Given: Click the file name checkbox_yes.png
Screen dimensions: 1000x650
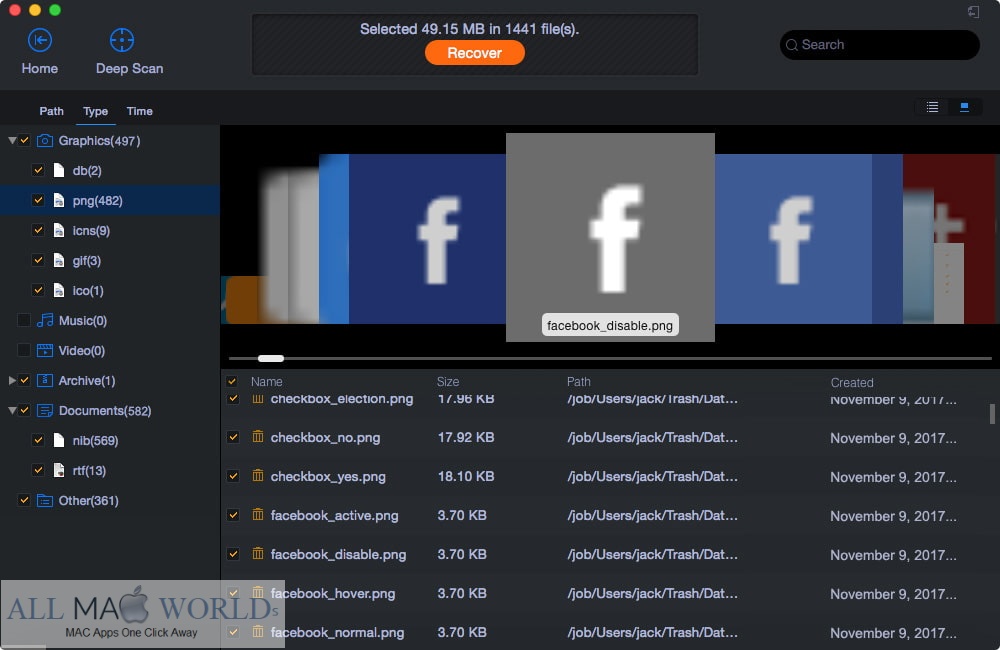Looking at the screenshot, I should [328, 476].
